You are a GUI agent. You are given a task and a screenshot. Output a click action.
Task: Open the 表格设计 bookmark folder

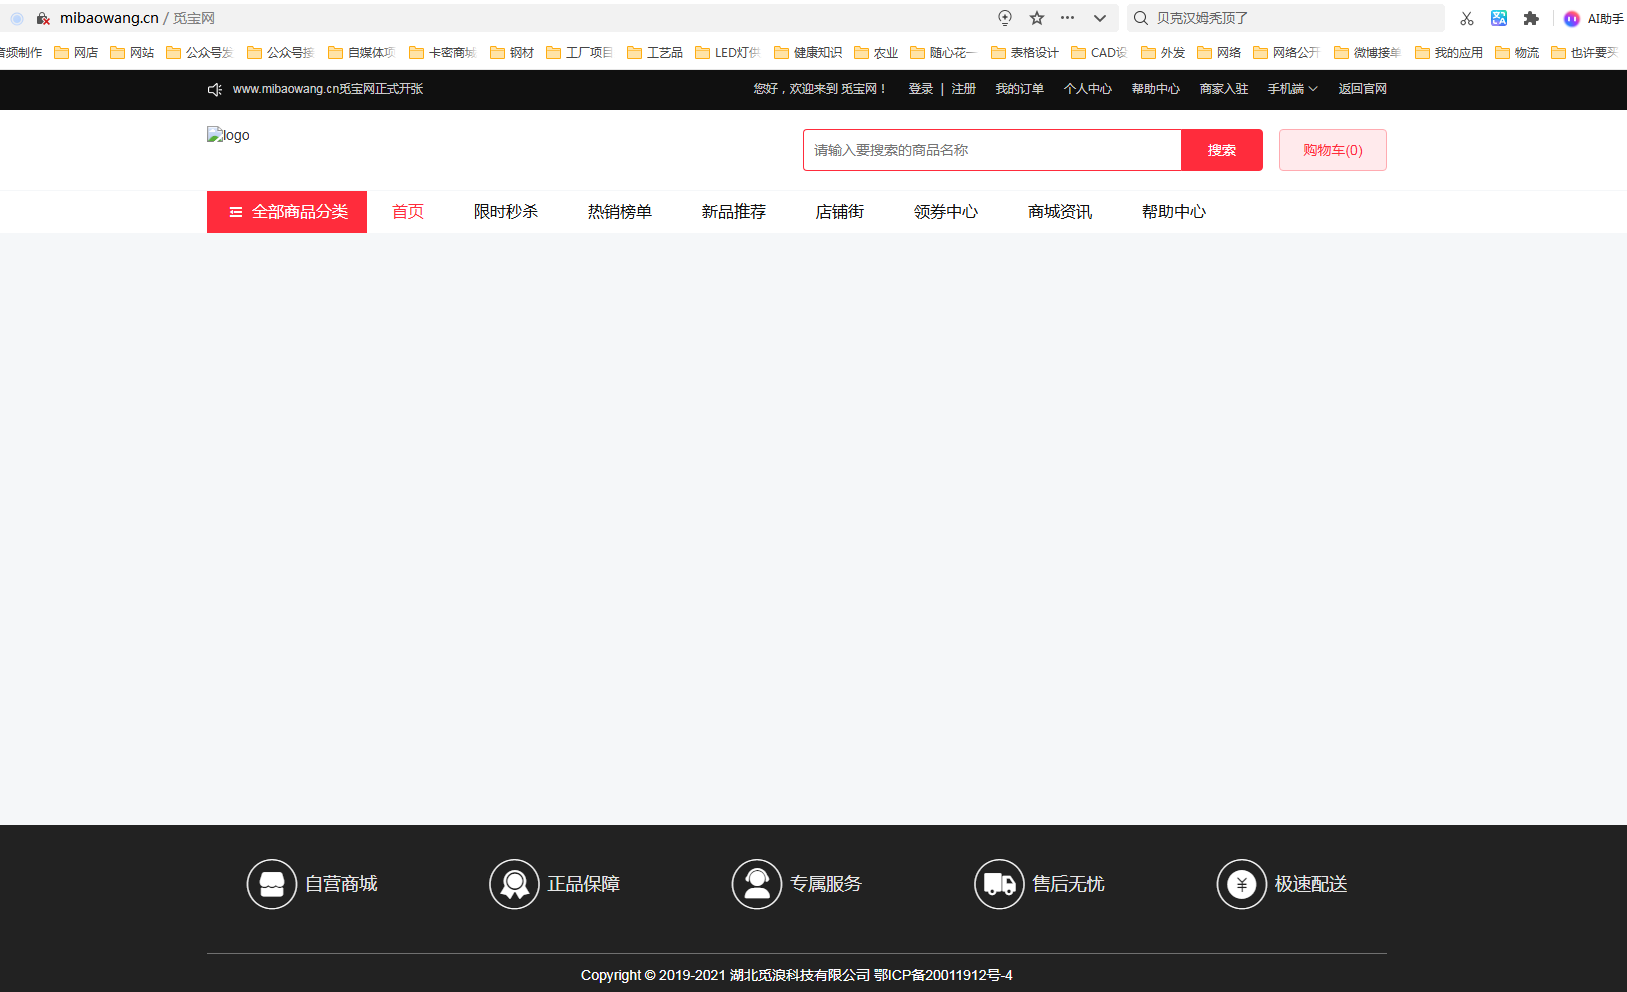point(1025,52)
